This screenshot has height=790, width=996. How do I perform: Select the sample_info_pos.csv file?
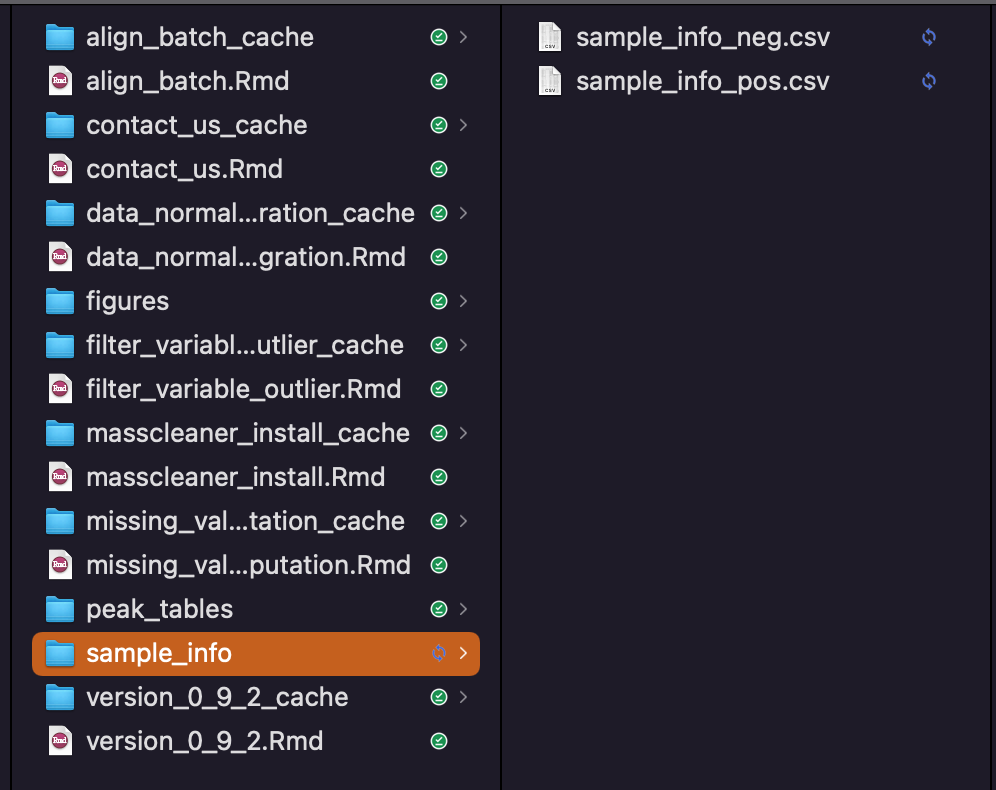tap(741, 81)
